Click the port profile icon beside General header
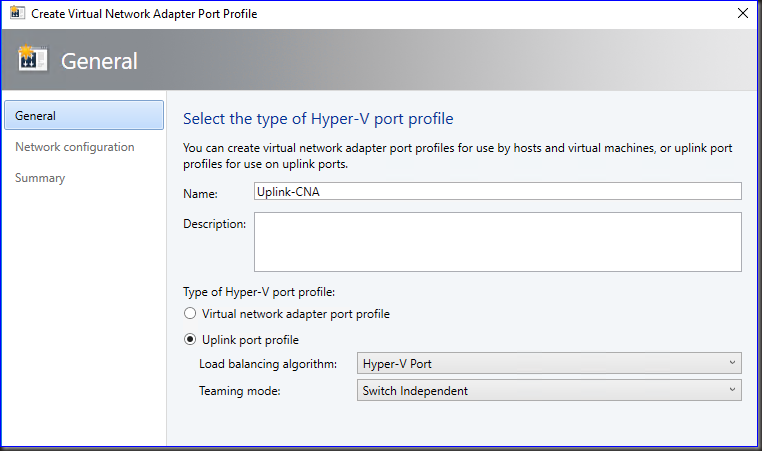The height and width of the screenshot is (451, 762). tap(32, 60)
